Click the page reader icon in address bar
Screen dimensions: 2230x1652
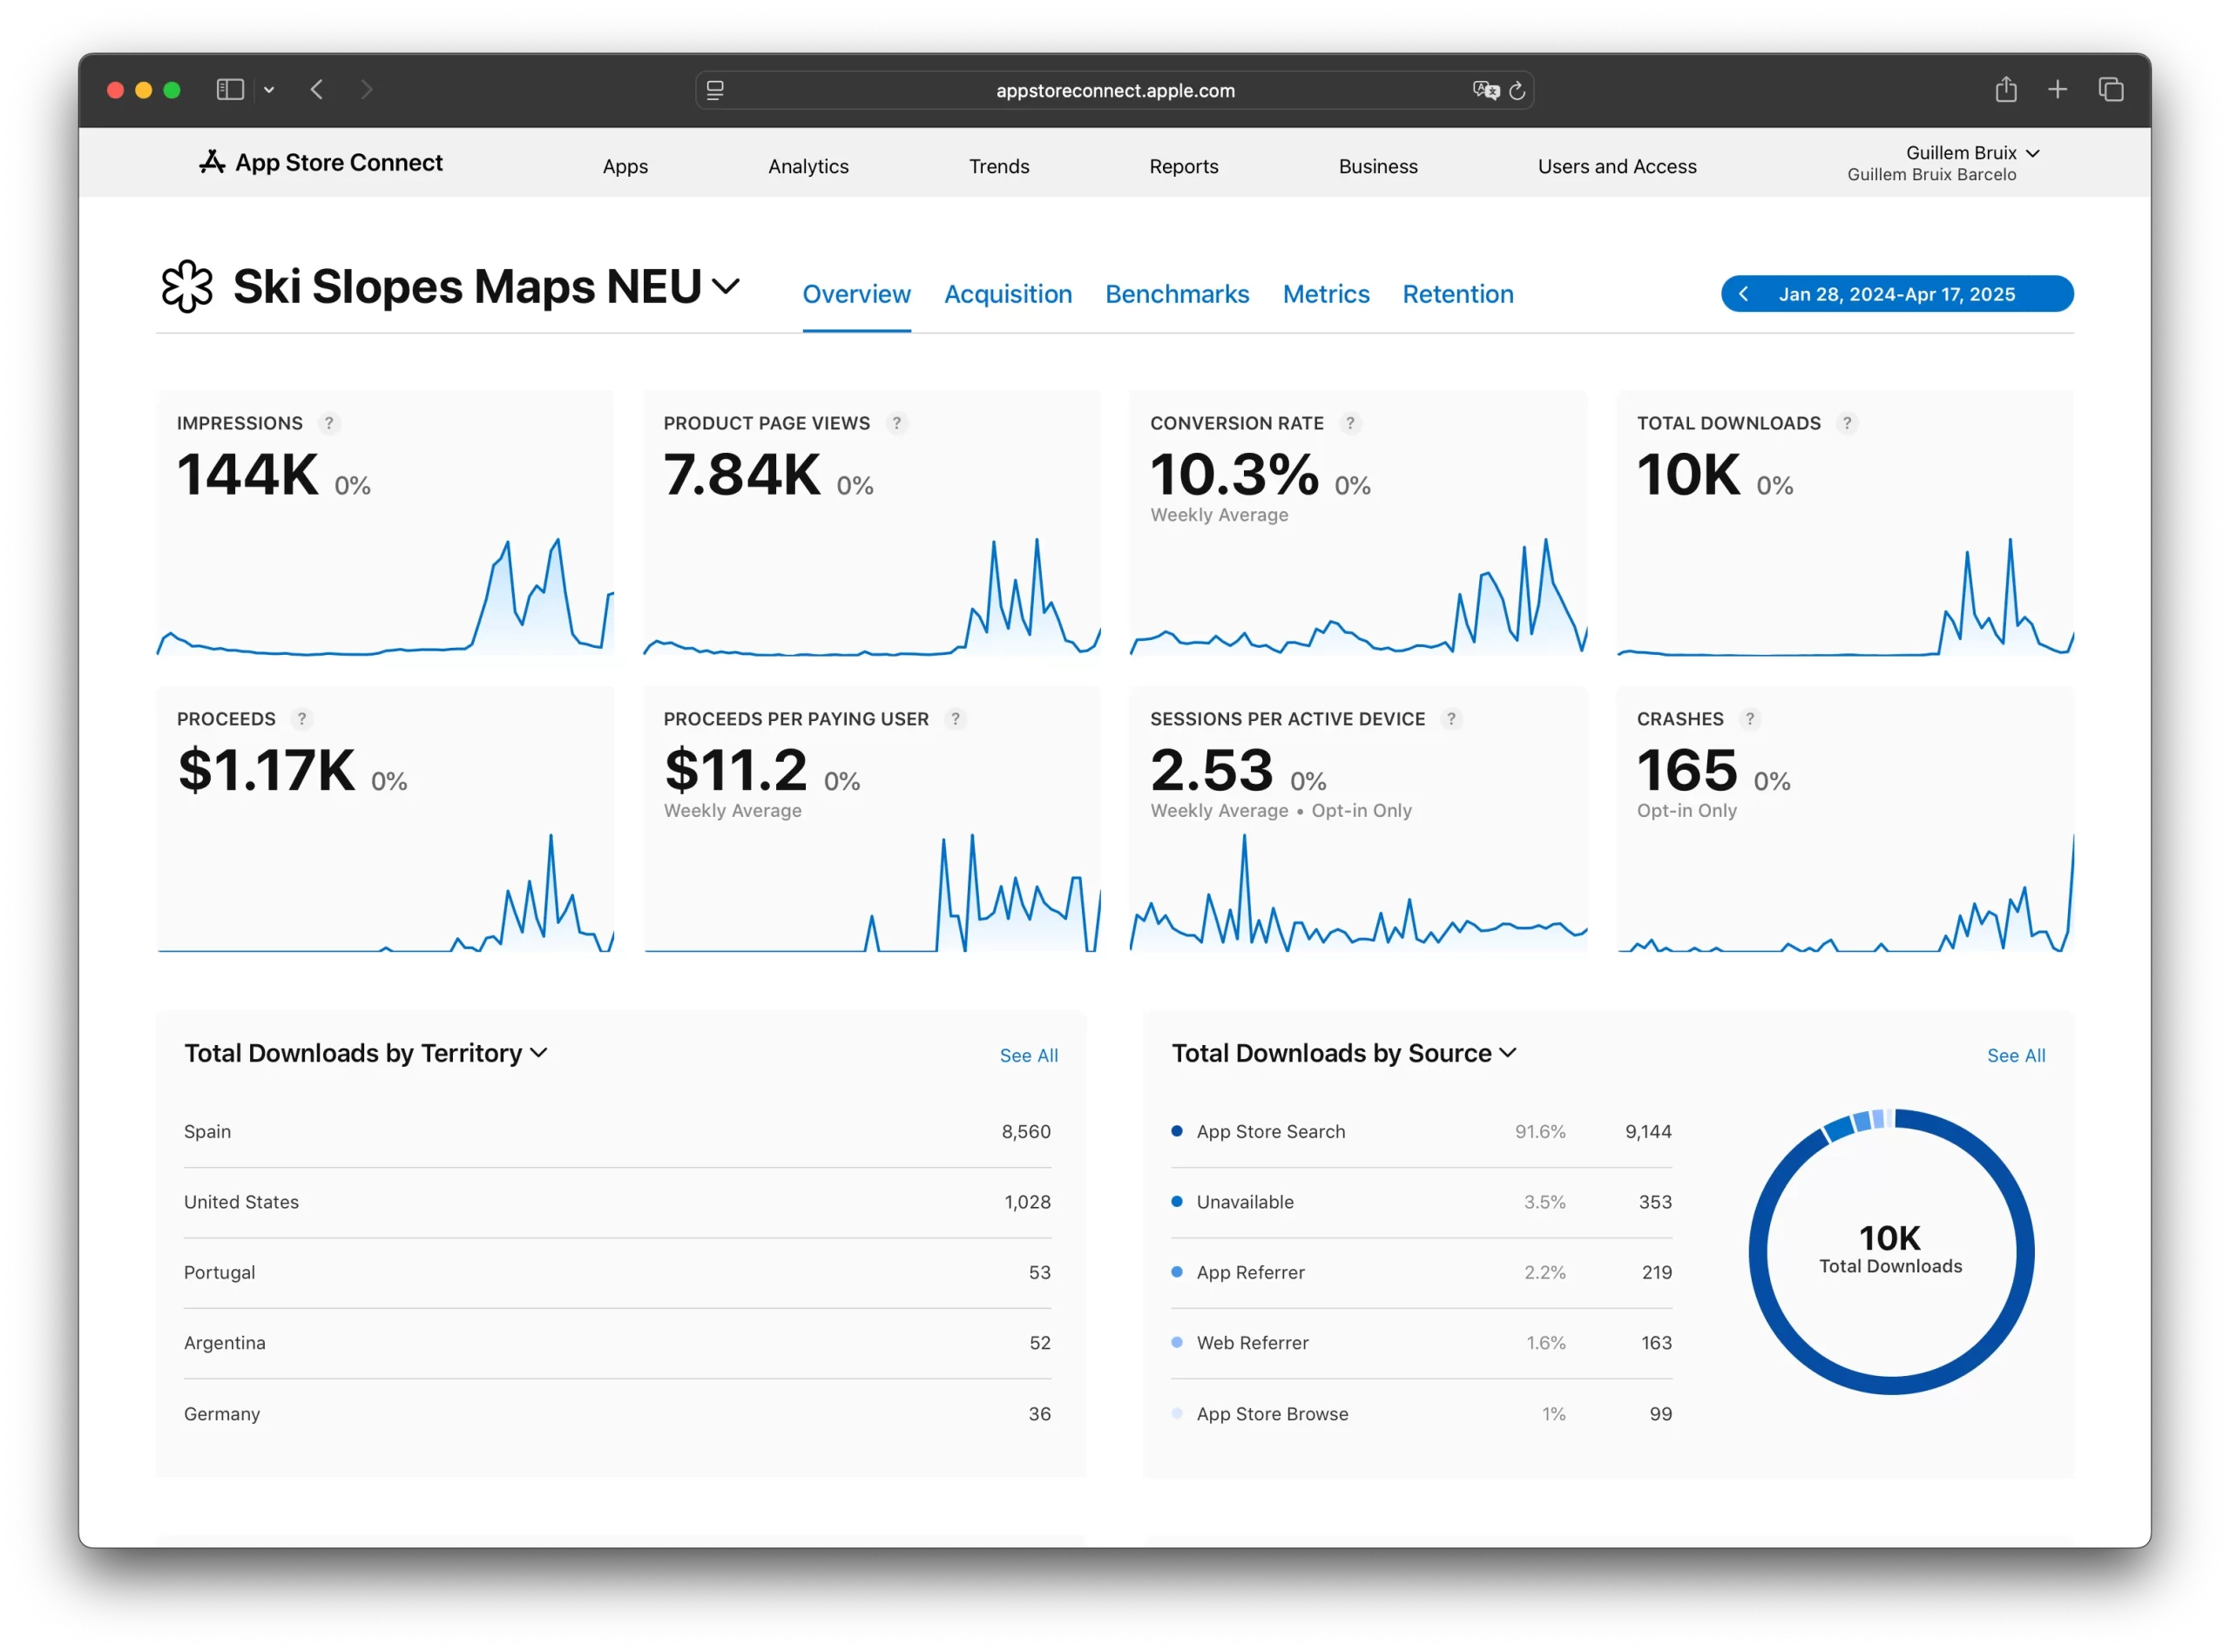pos(715,90)
